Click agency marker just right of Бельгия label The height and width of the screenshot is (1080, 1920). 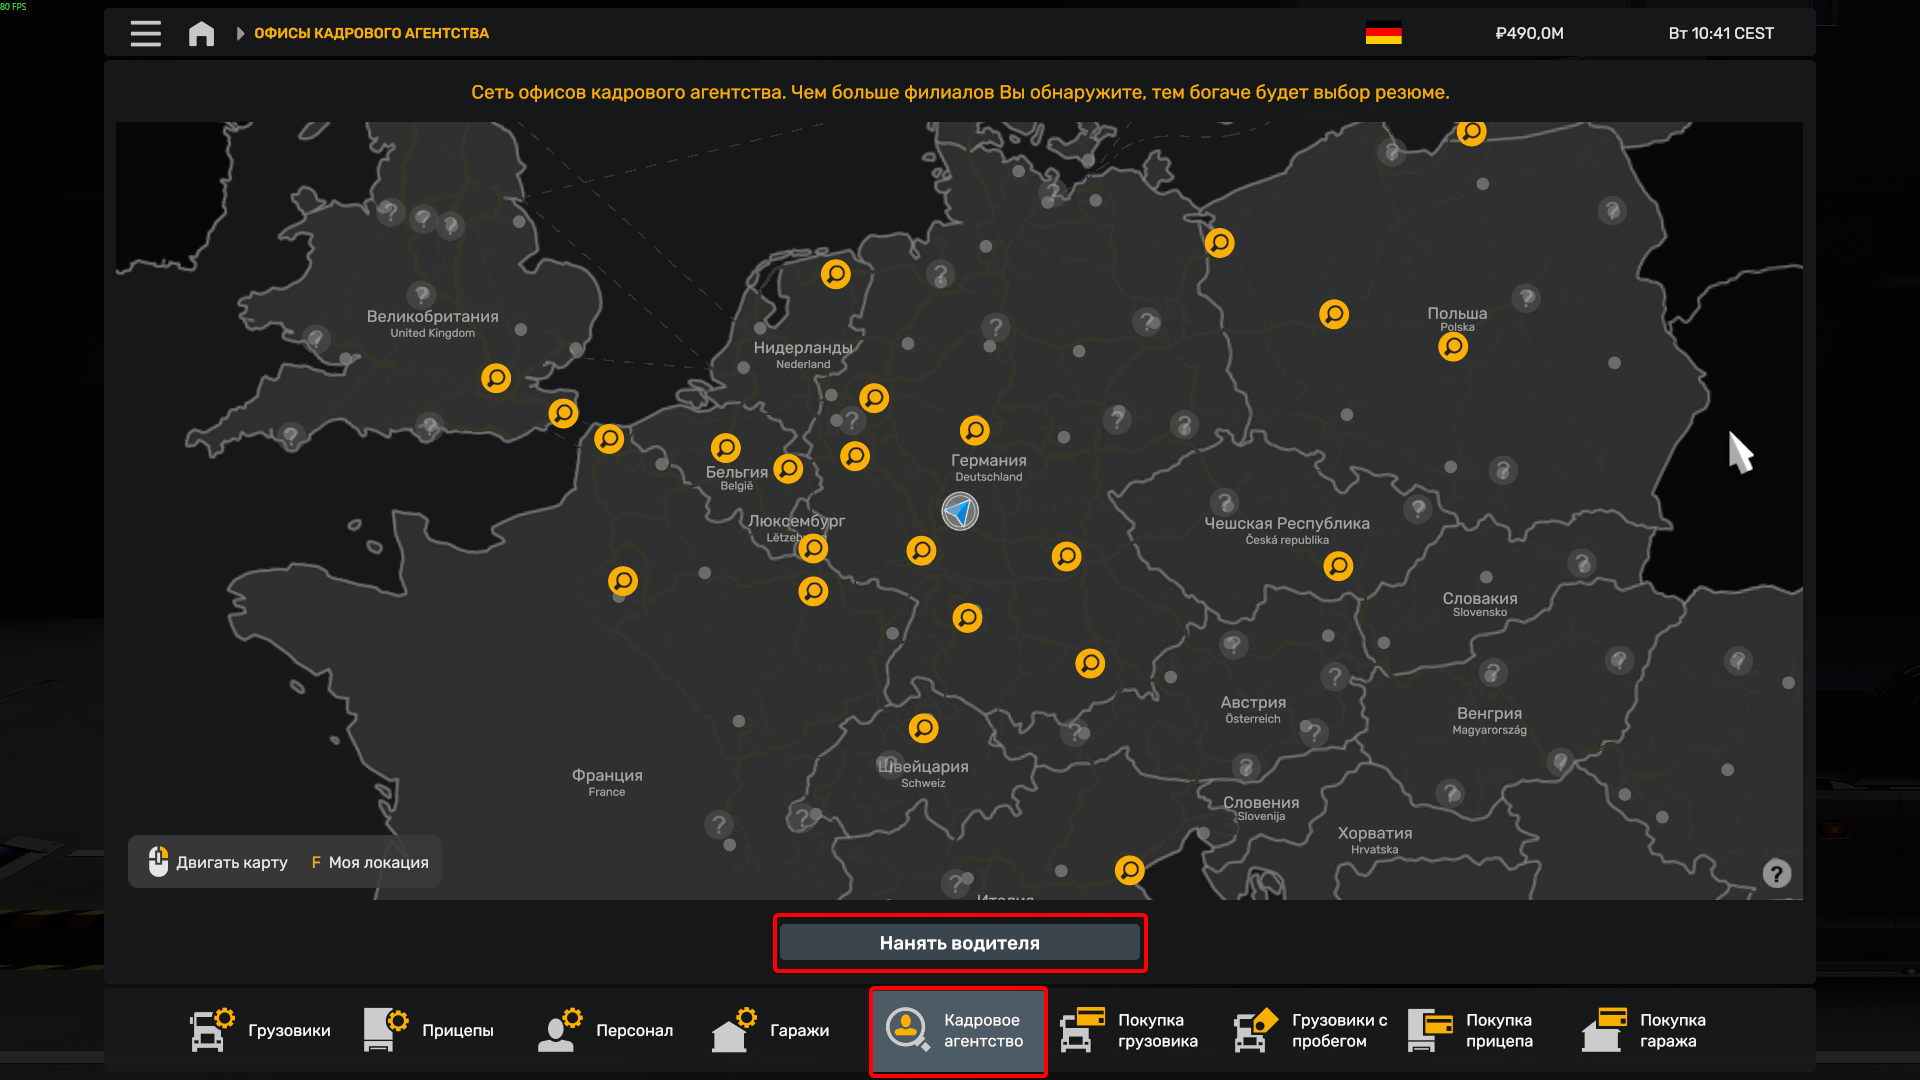788,468
